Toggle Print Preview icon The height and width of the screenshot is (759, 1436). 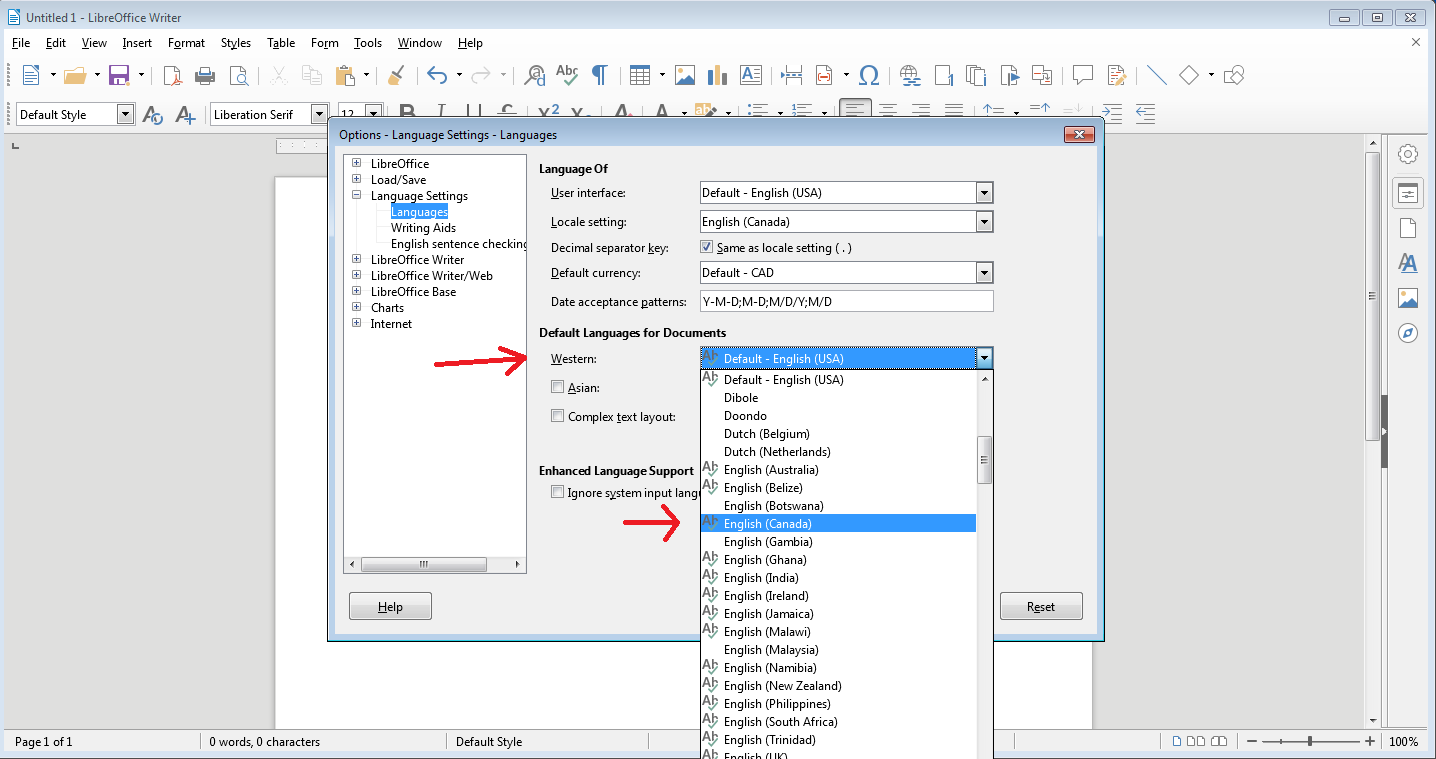click(238, 75)
